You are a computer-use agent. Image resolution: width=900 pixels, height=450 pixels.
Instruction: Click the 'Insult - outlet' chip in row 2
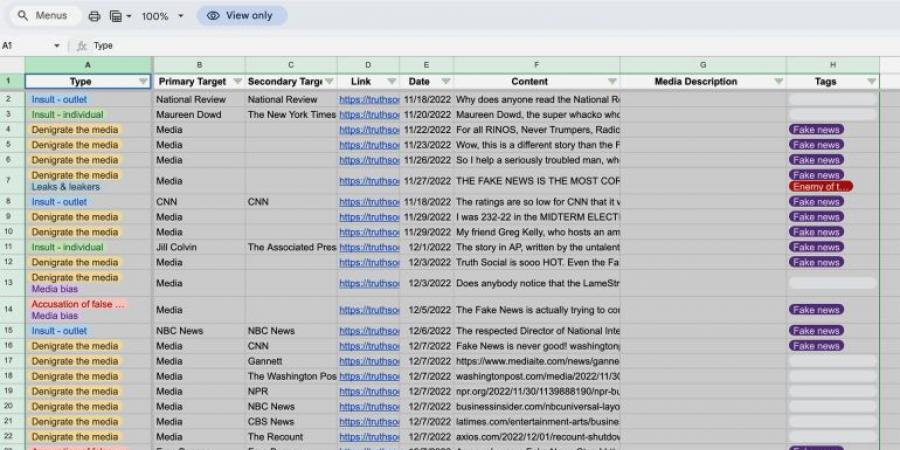pyautogui.click(x=59, y=99)
